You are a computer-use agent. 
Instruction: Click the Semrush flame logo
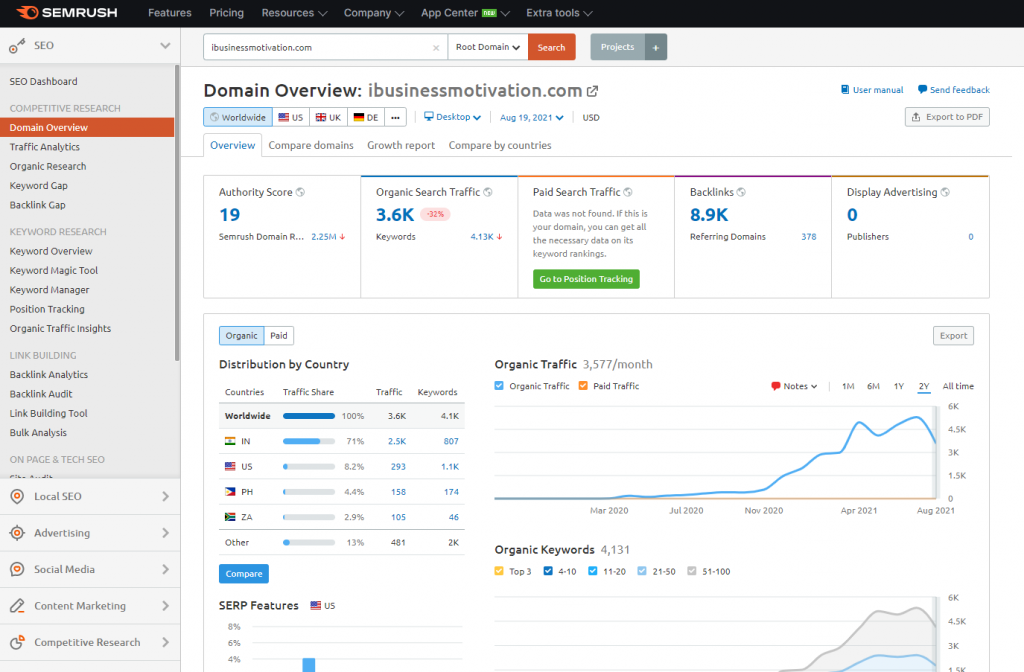pos(27,12)
